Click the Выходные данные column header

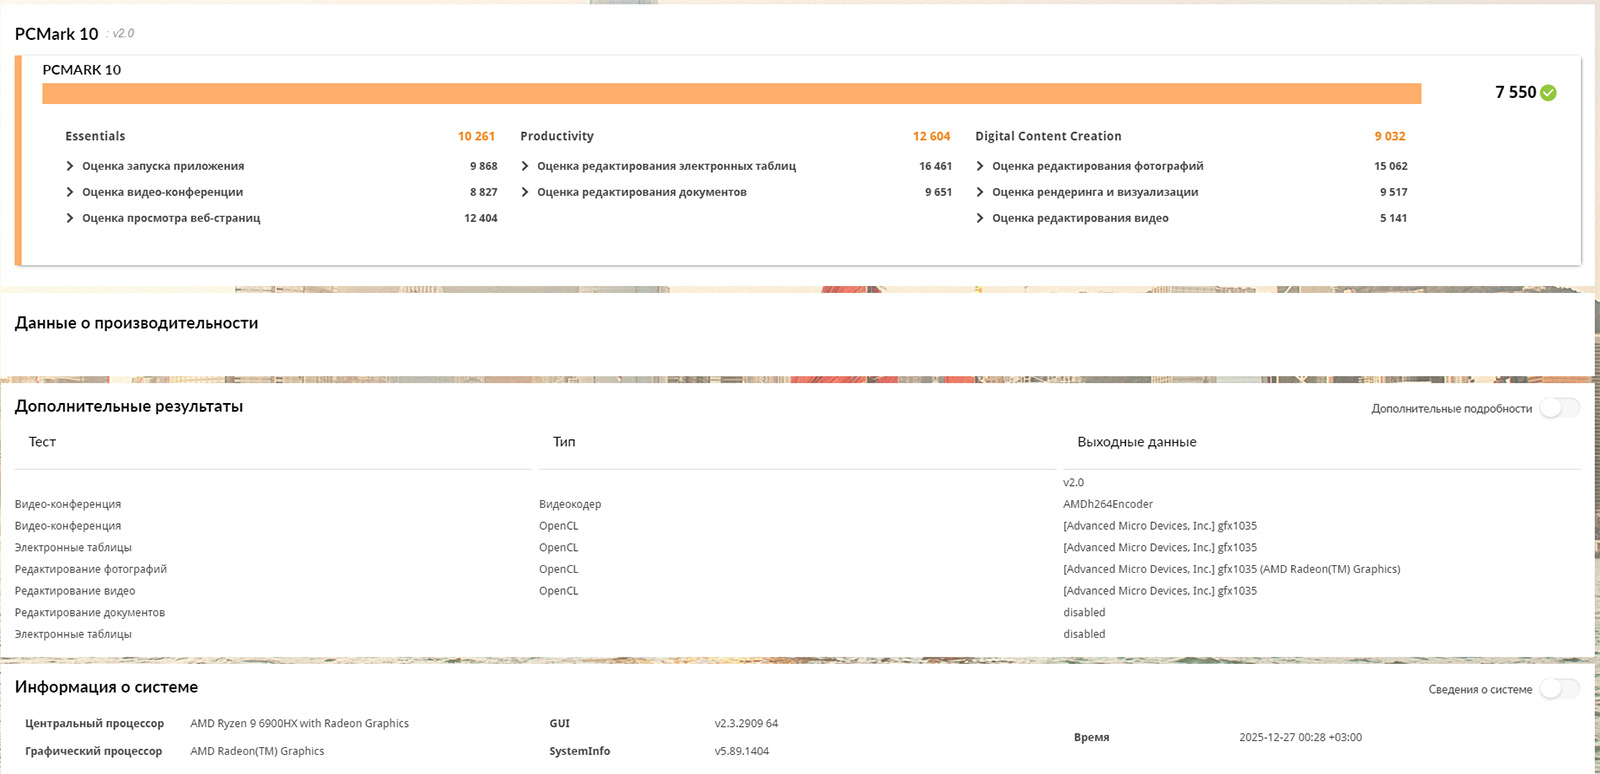tap(1136, 442)
